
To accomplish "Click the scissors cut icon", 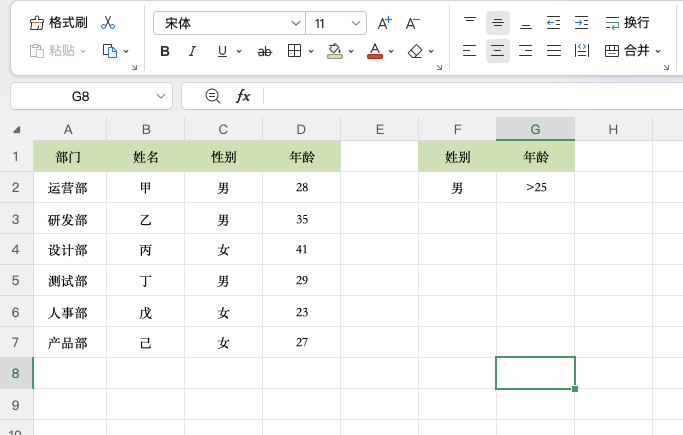I will 108,23.
